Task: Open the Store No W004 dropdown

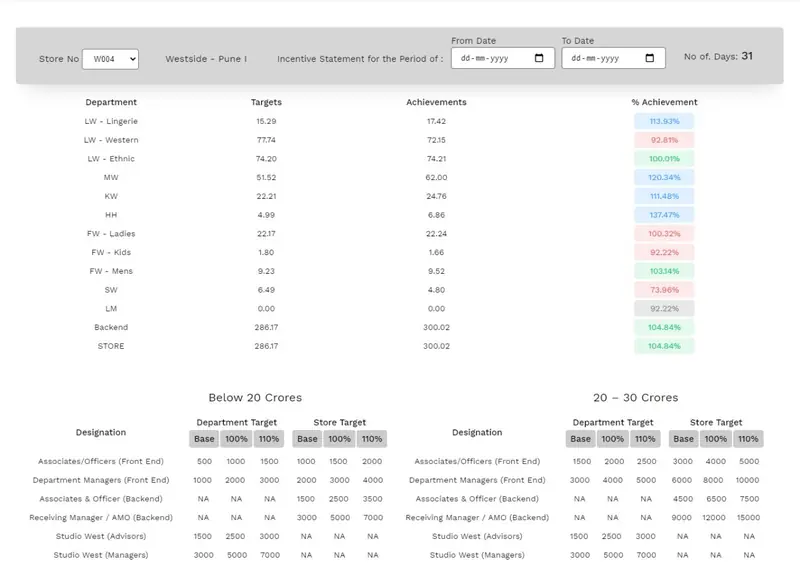Action: 110,59
